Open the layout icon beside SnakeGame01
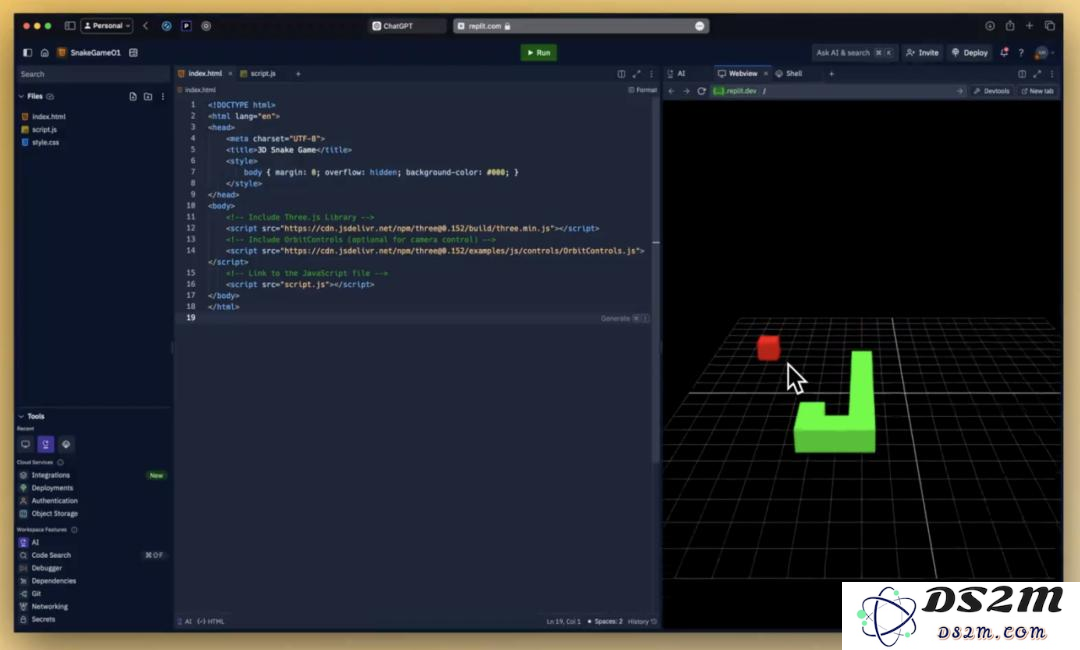The height and width of the screenshot is (650, 1080). click(134, 52)
